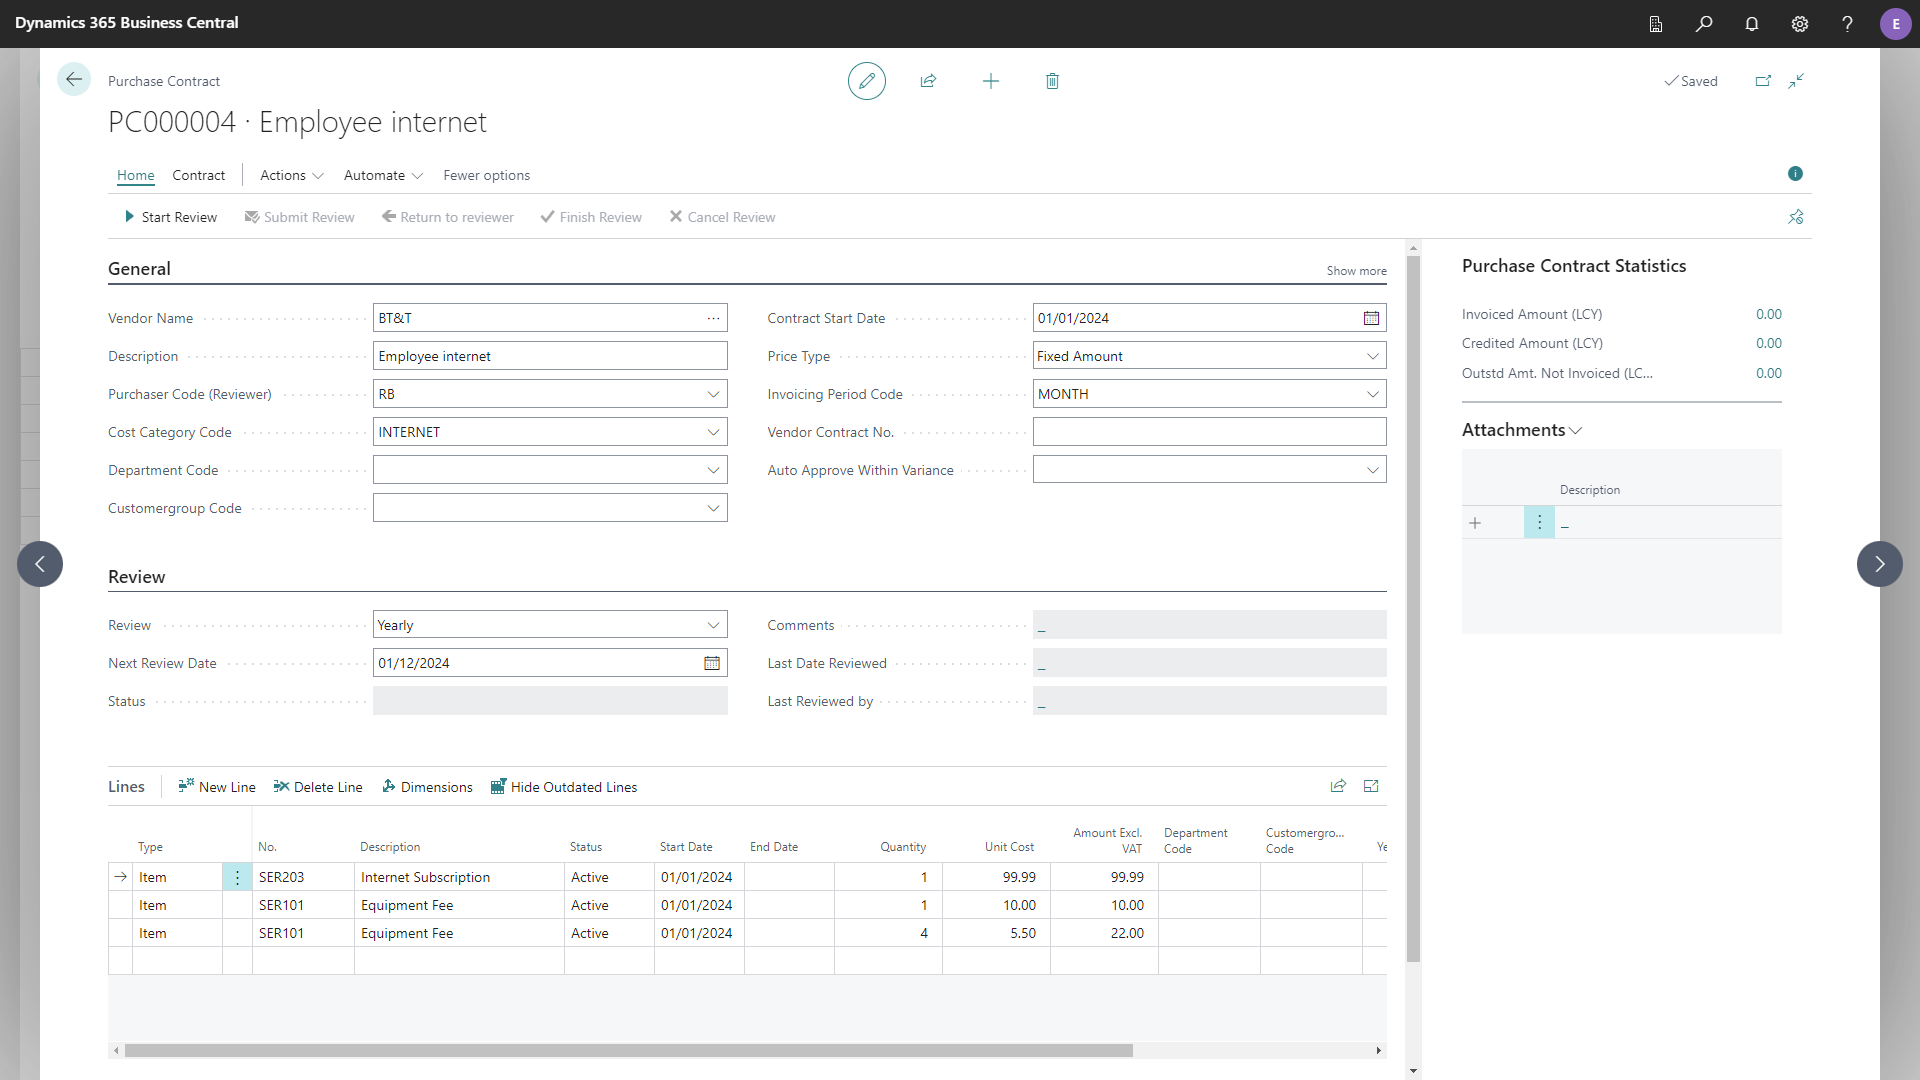Click Show more in General

(x=1356, y=271)
